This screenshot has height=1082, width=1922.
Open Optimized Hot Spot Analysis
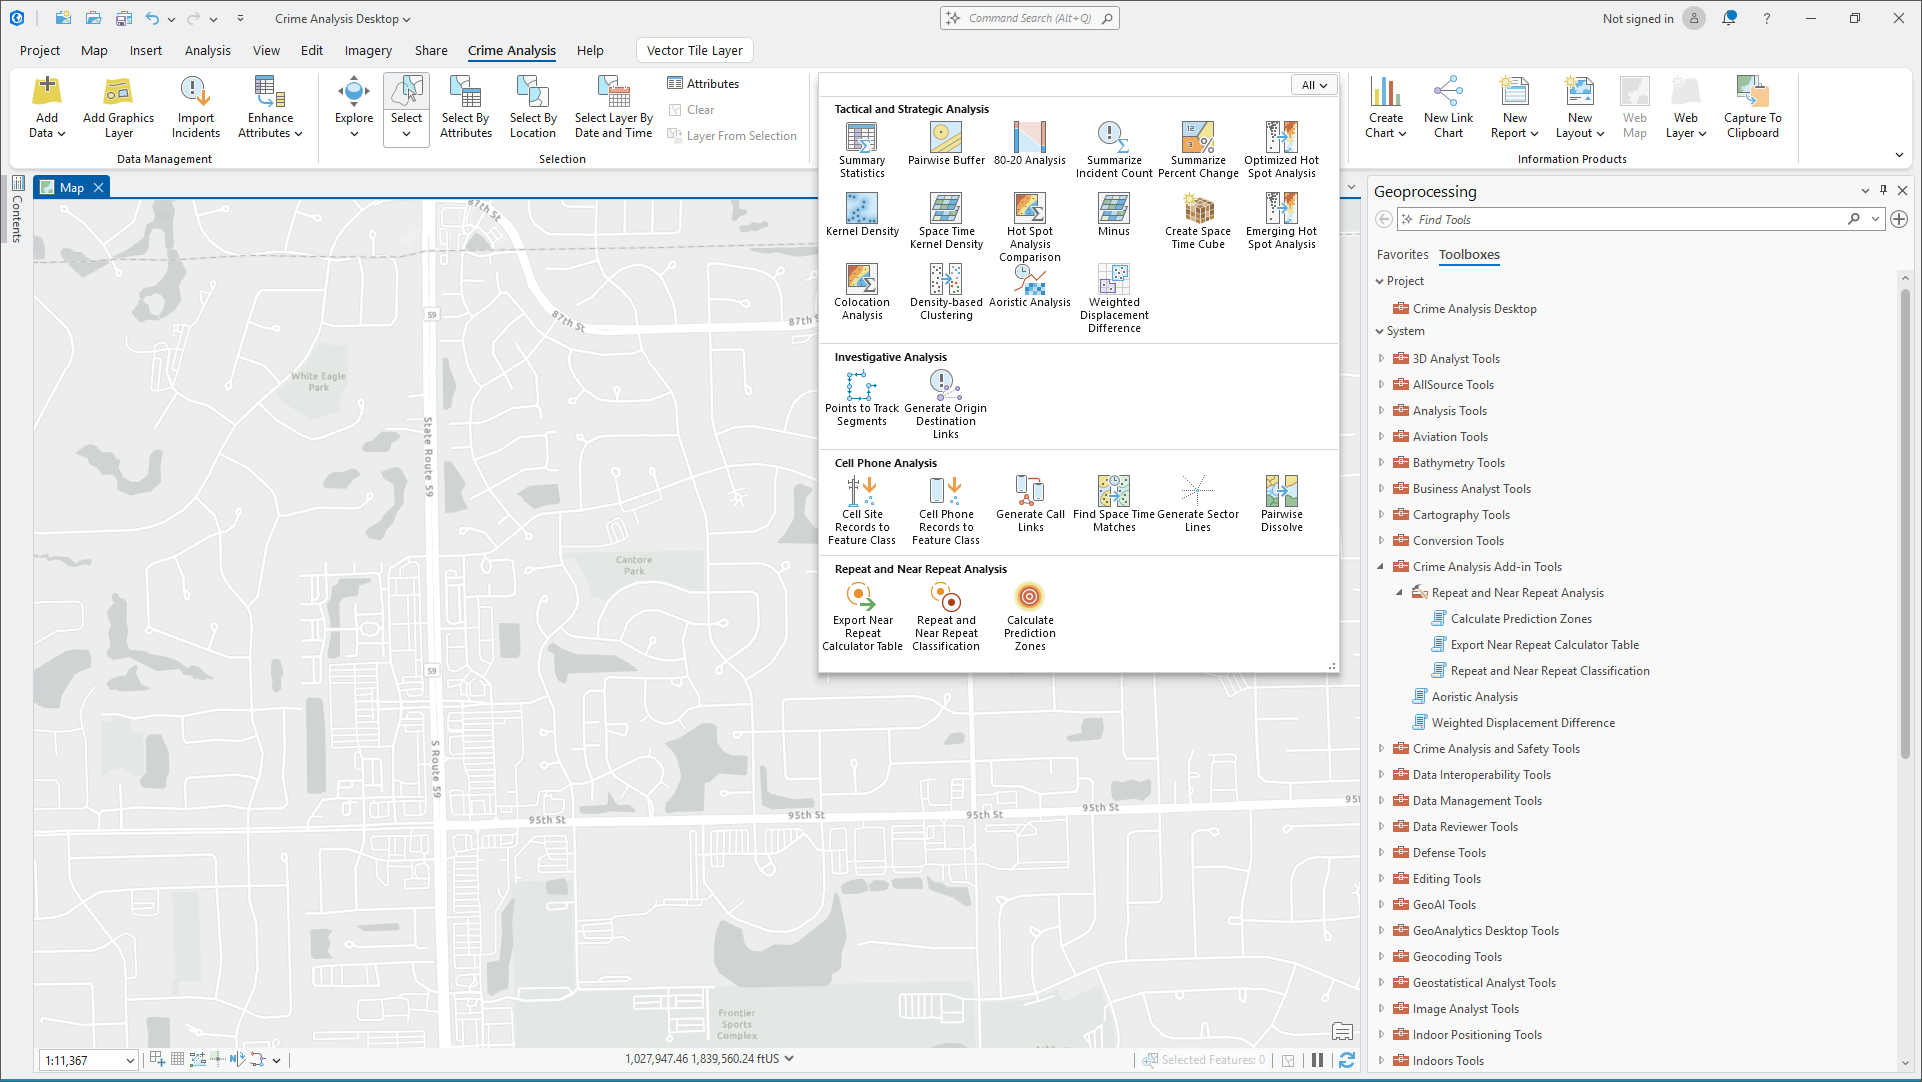pyautogui.click(x=1281, y=150)
